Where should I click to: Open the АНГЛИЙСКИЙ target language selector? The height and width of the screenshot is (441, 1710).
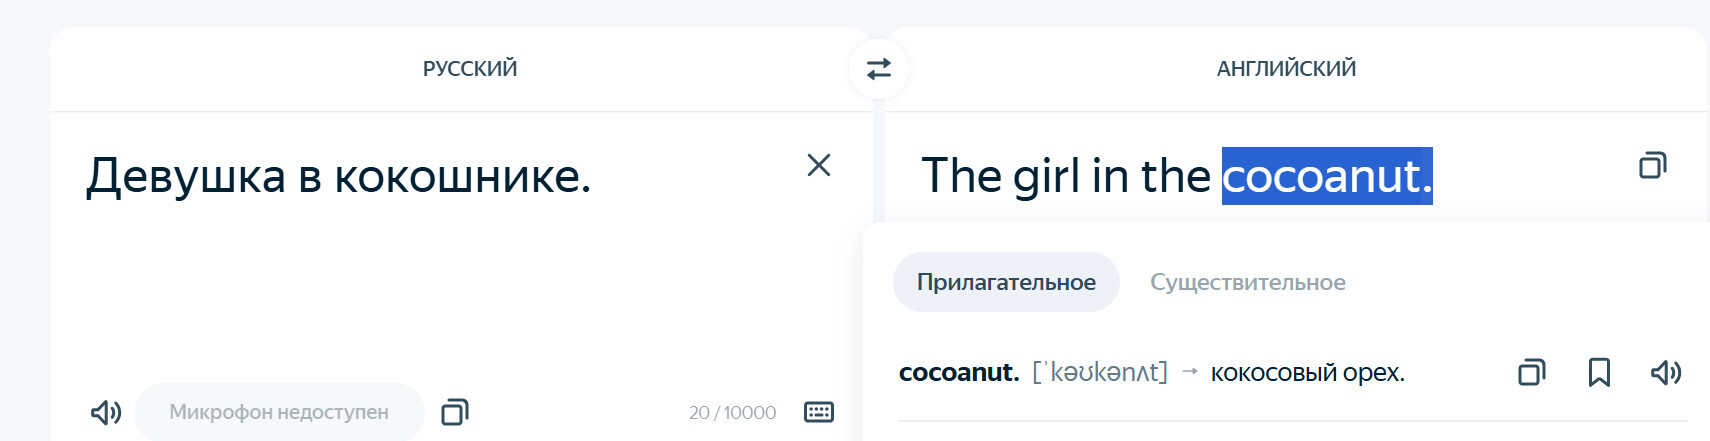(x=1286, y=69)
